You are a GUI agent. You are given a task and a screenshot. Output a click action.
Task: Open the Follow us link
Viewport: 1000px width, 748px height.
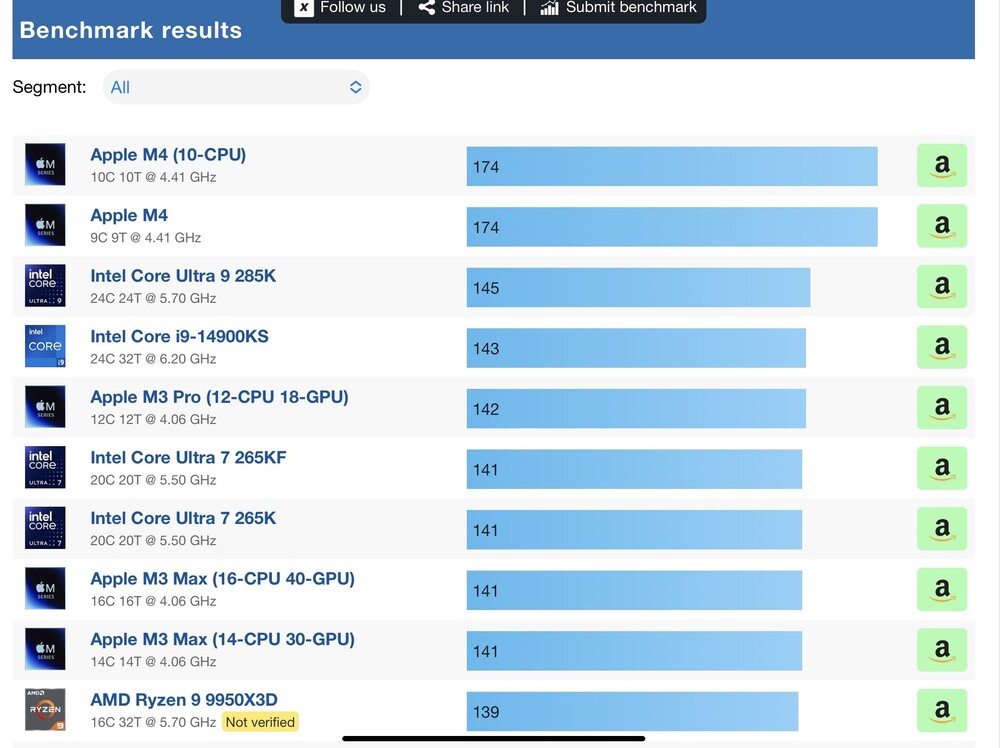click(353, 8)
